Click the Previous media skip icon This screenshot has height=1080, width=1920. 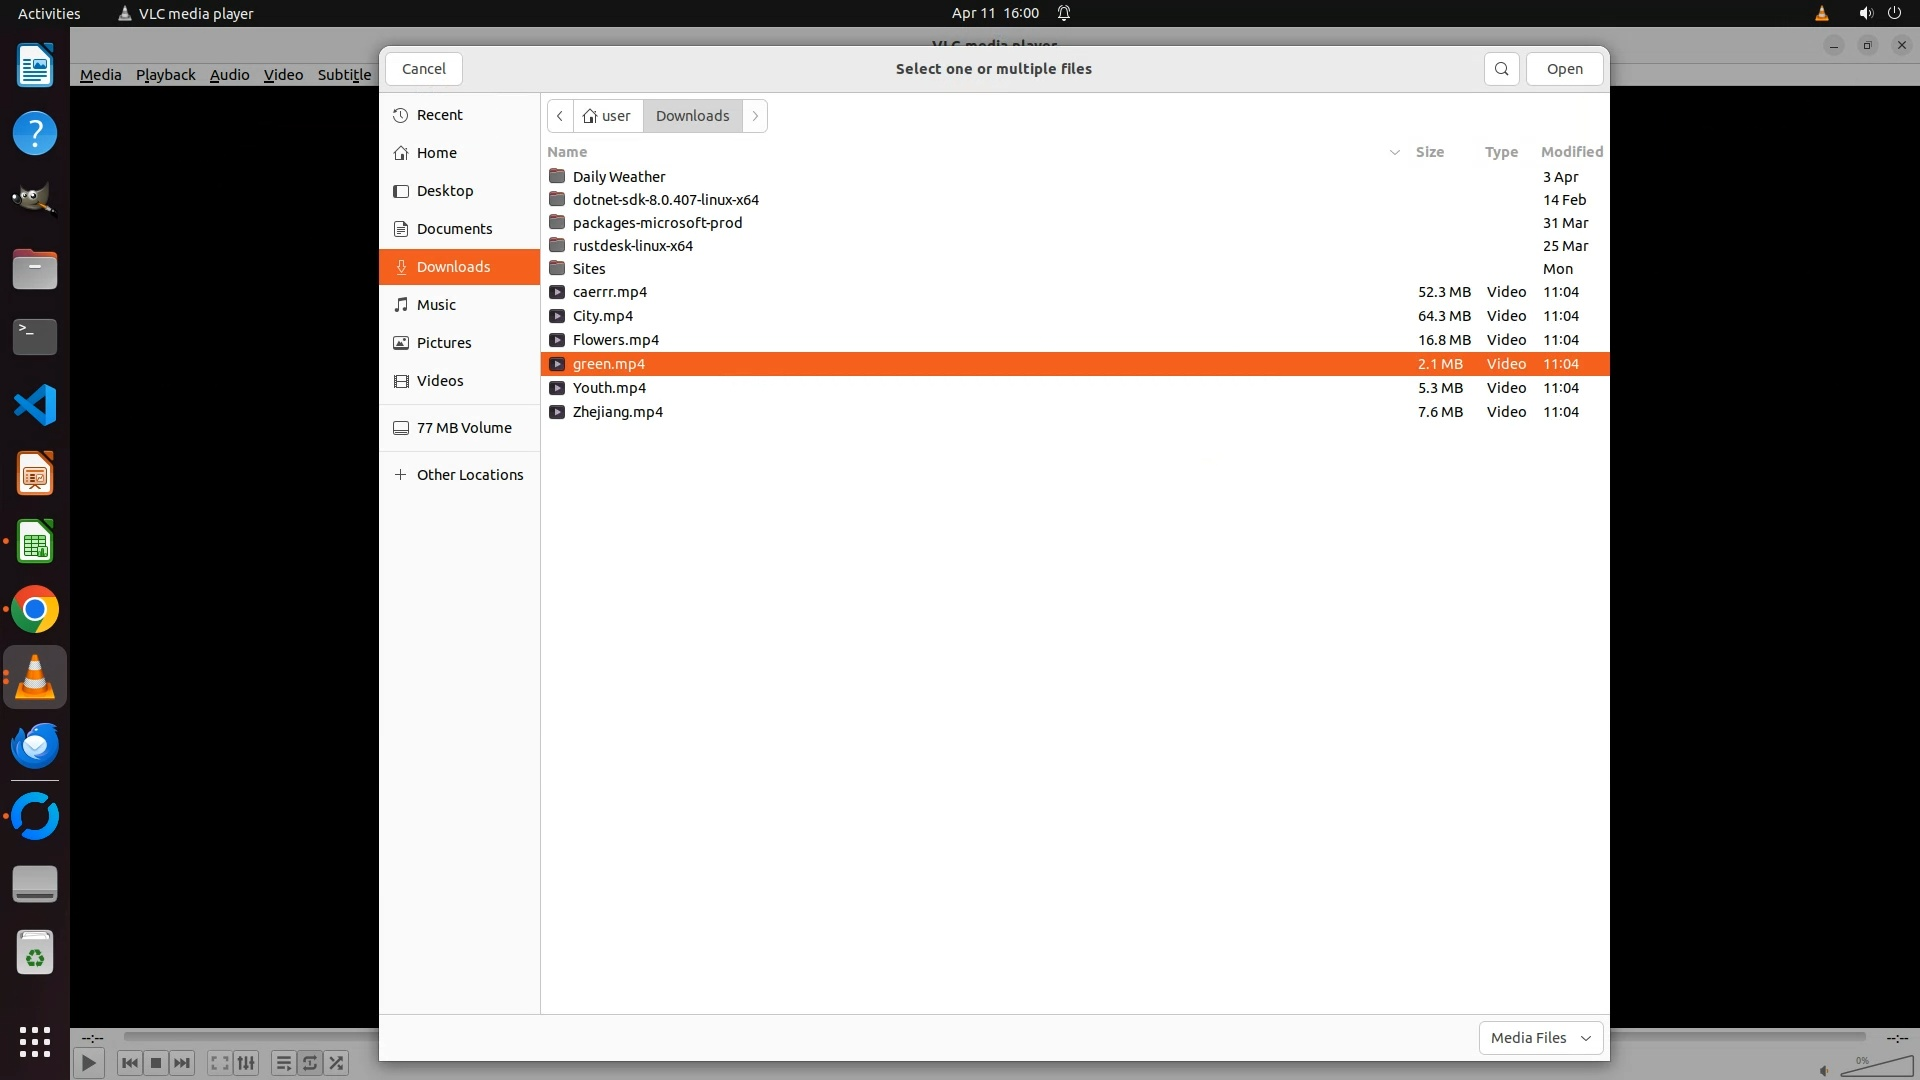pyautogui.click(x=129, y=1063)
